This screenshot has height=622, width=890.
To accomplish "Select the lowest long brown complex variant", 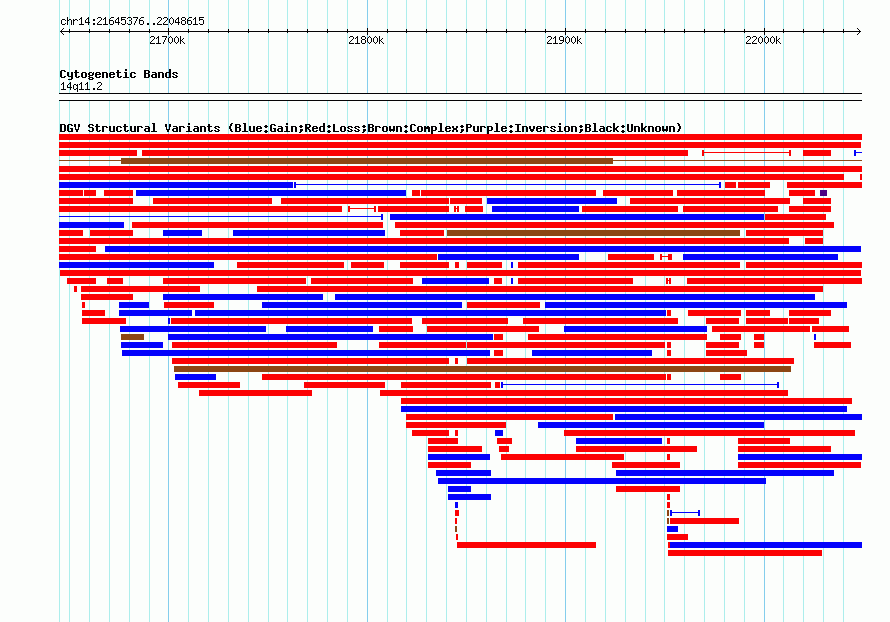I will (x=482, y=369).
